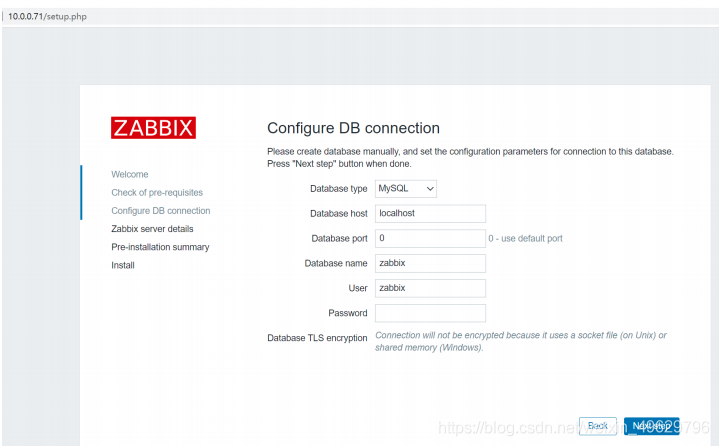Click the Database name label

336,263
